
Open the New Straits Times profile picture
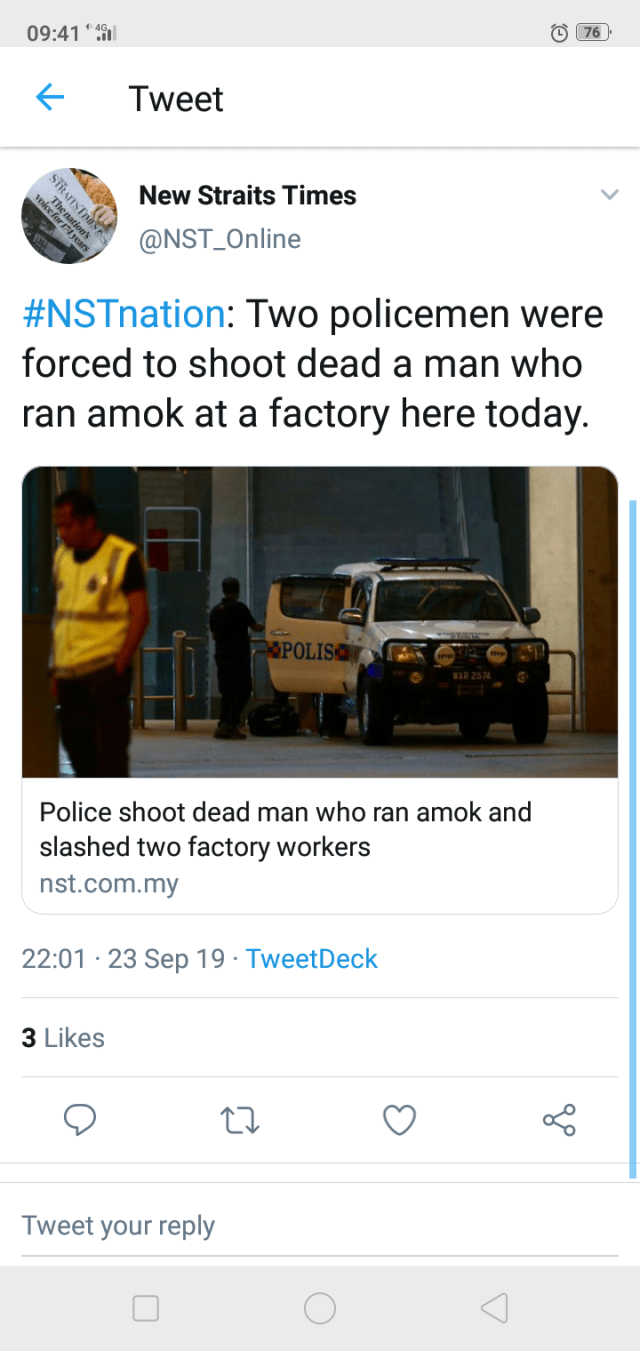click(x=69, y=216)
